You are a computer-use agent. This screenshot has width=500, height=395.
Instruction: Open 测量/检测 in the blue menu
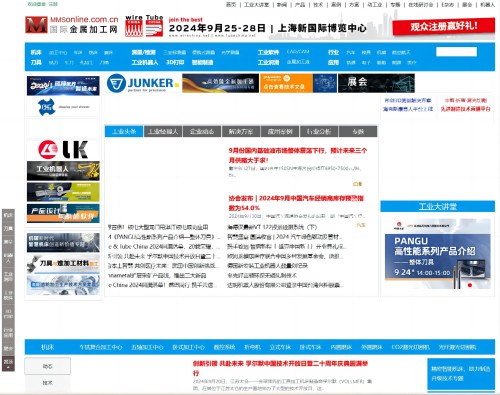[x=143, y=52]
